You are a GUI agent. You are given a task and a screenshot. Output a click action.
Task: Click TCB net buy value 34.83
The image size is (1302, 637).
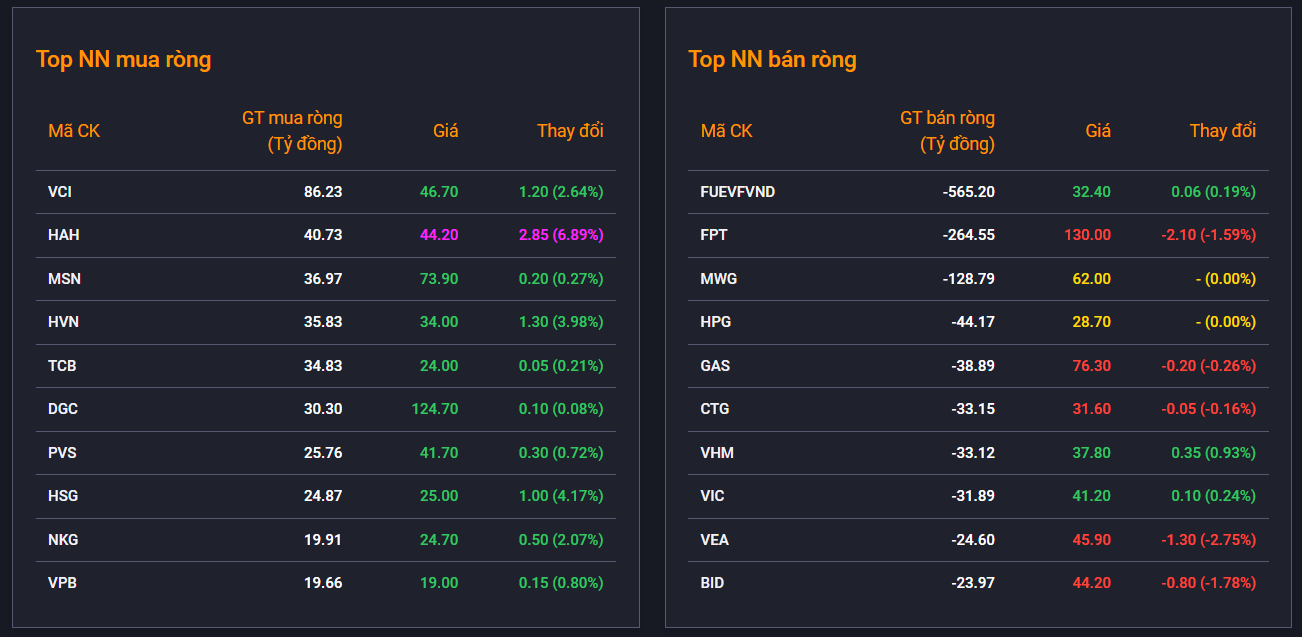click(x=323, y=366)
